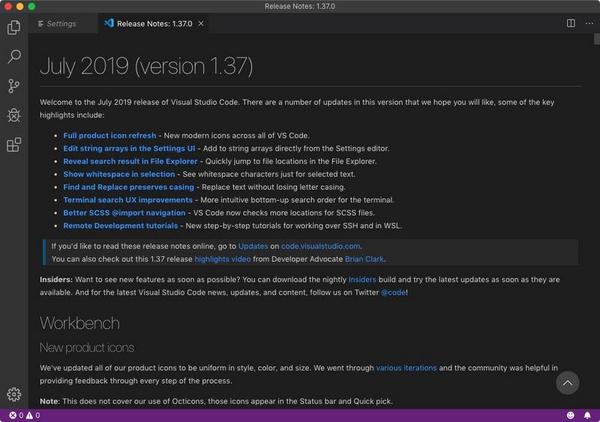The height and width of the screenshot is (422, 600).
Task: Open Source Control view
Action: point(14,86)
